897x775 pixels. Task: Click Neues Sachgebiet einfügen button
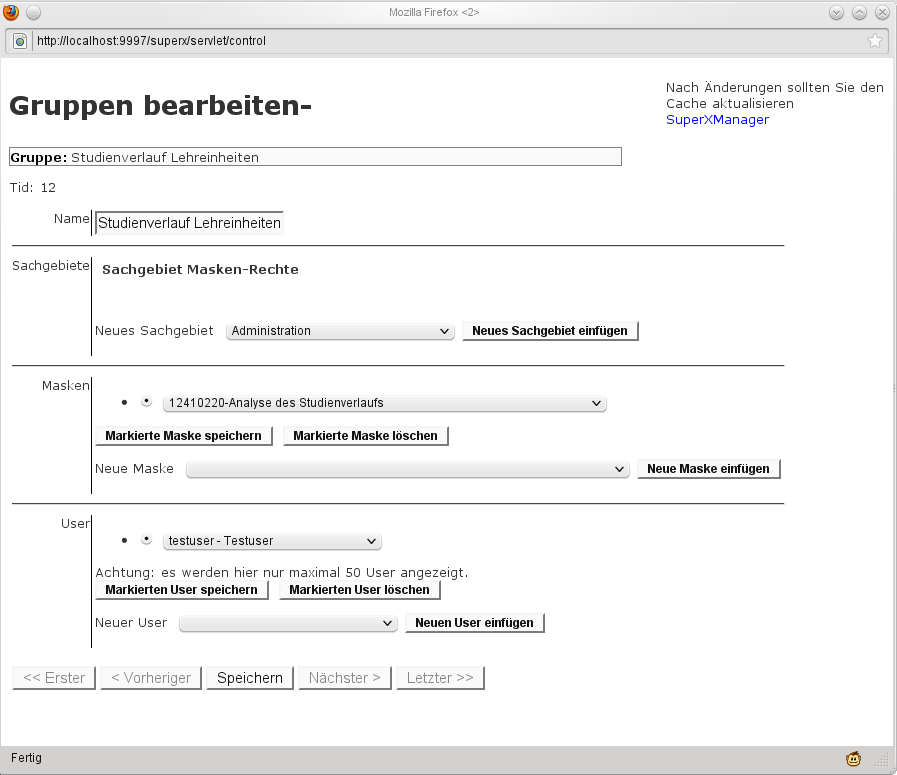point(550,331)
